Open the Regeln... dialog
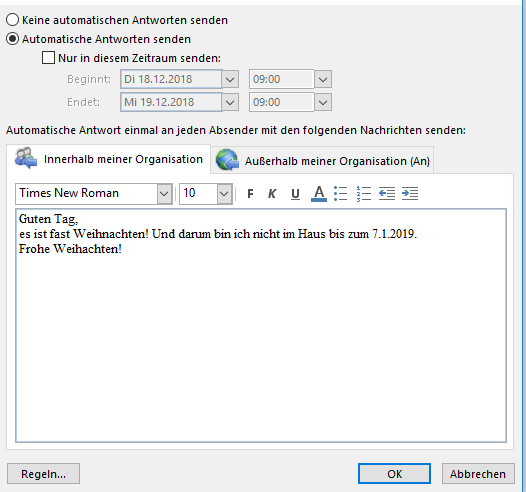526x492 pixels. tap(43, 474)
